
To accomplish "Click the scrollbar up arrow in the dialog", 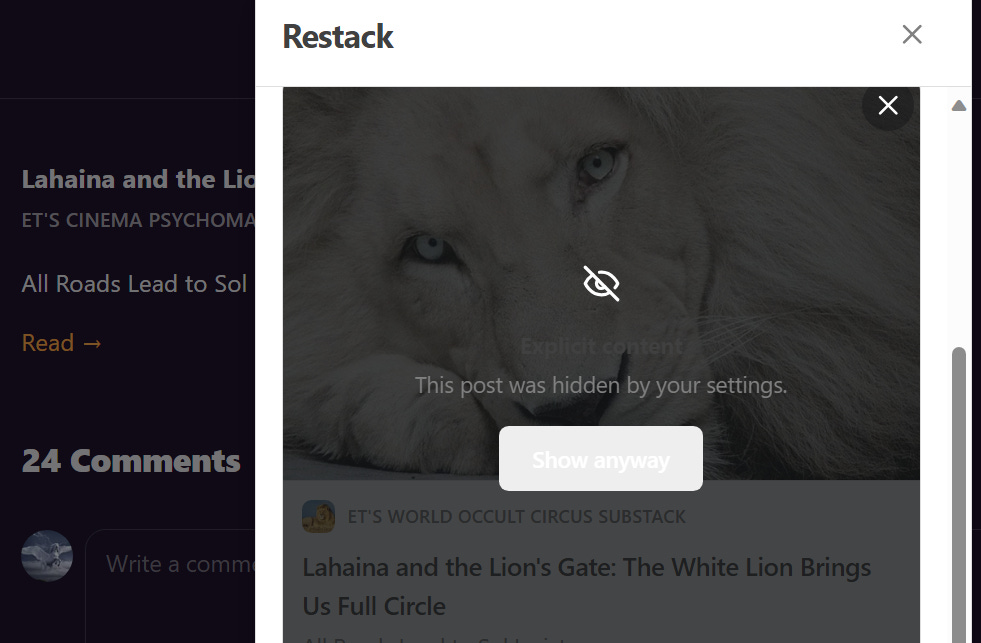I will 959,105.
